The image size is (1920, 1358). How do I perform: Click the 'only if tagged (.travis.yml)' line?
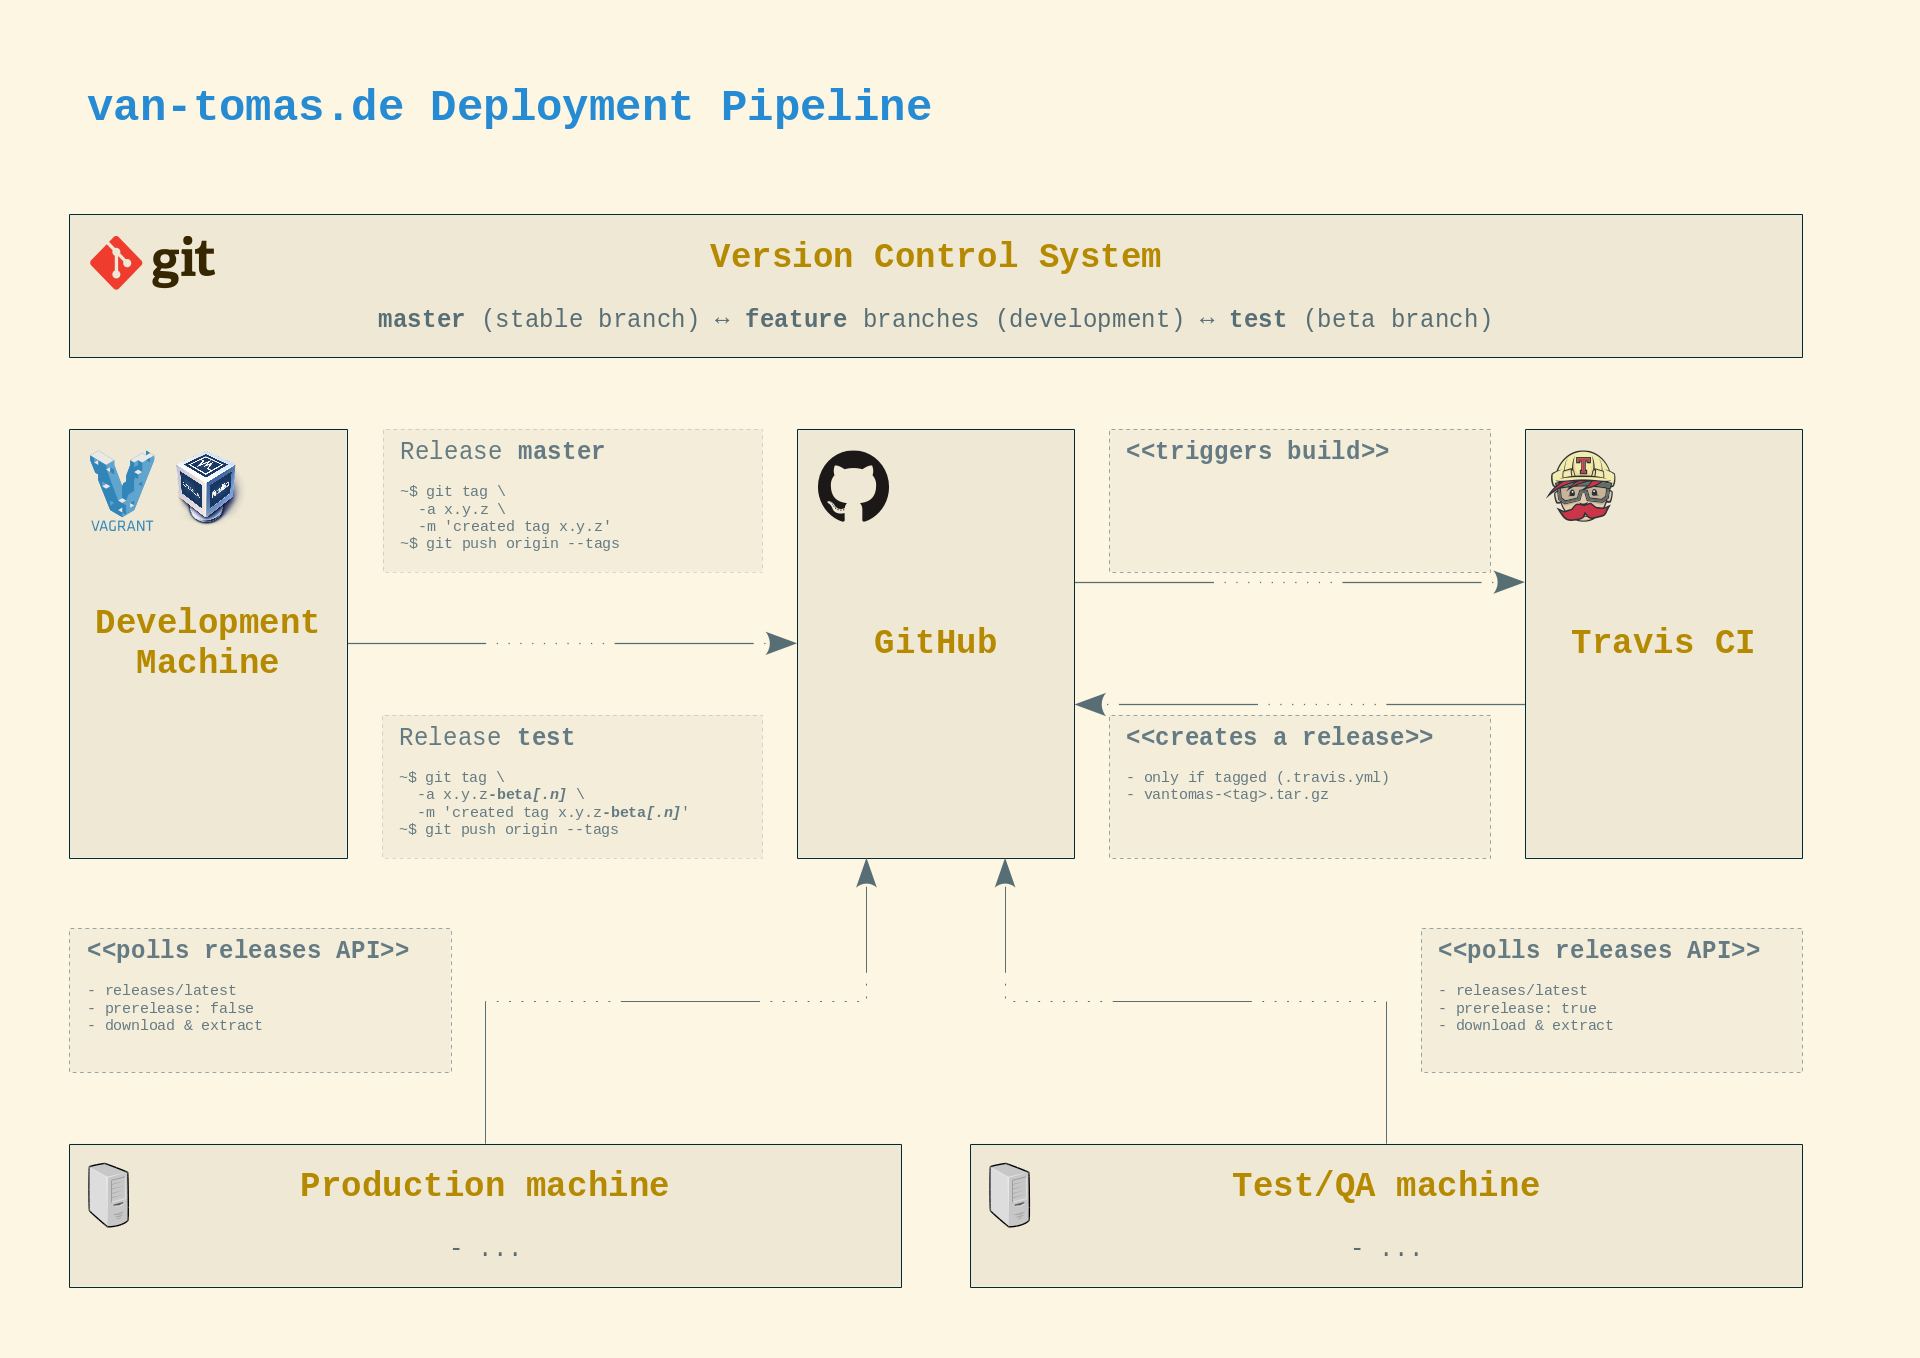(x=1257, y=777)
